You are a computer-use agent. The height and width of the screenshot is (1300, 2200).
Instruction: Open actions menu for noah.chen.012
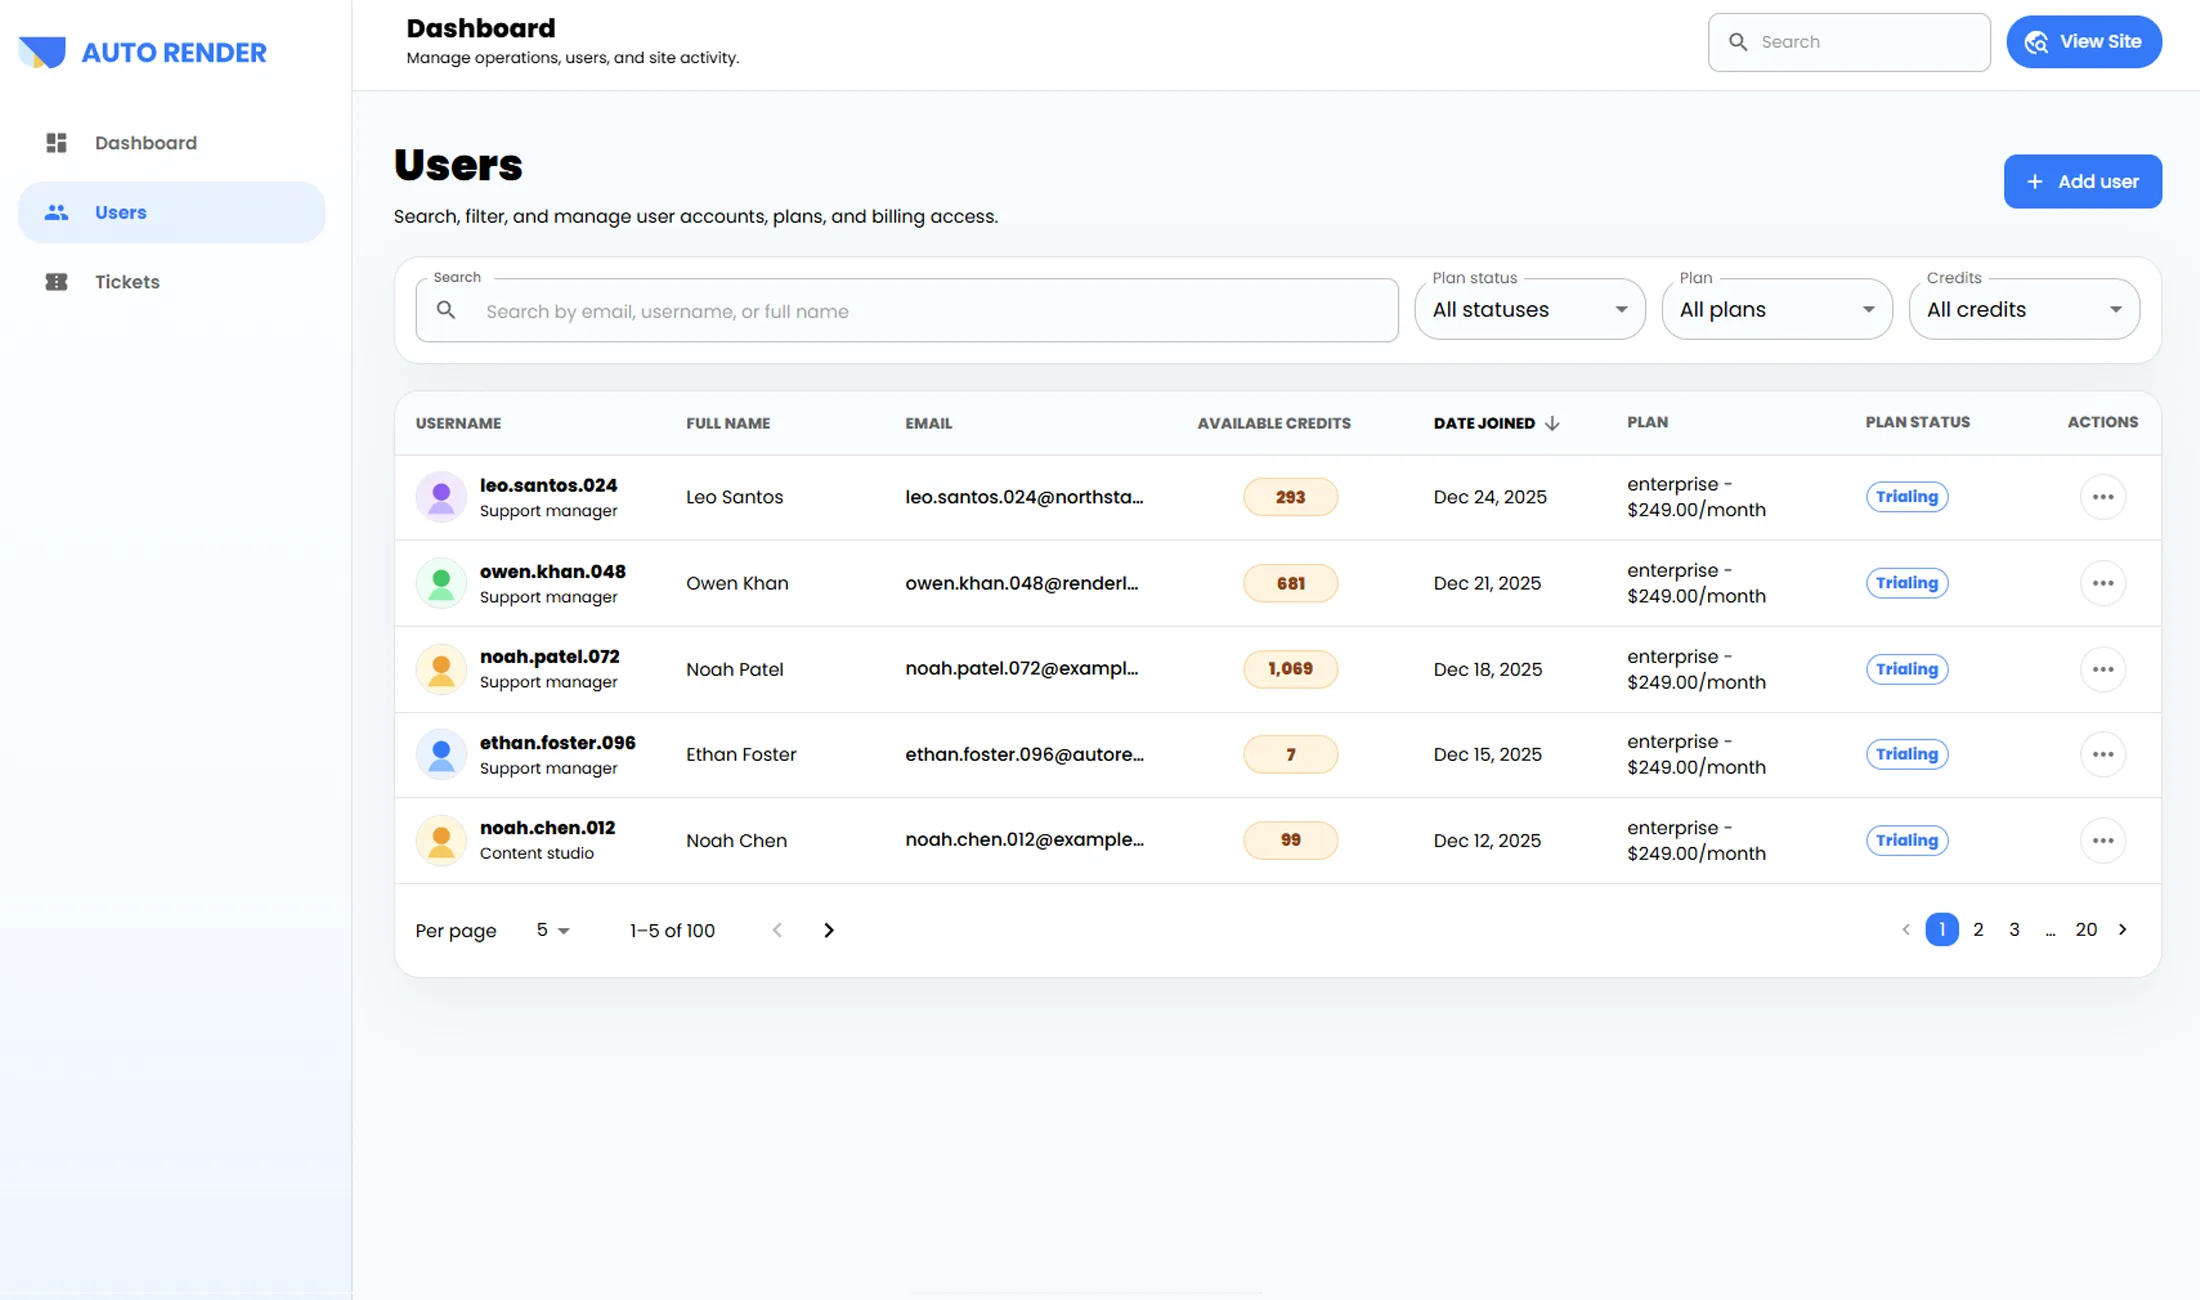tap(2102, 840)
